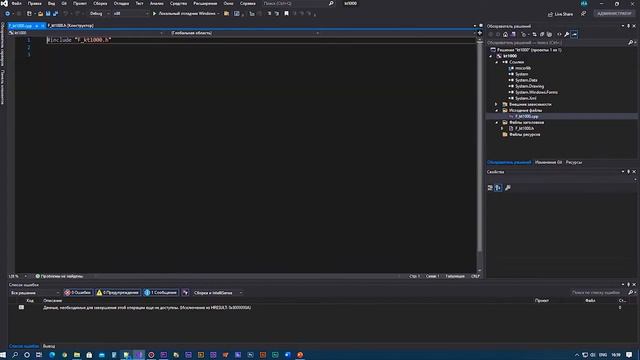This screenshot has height=360, width=640.
Task: Open Microsoft Edge from the taskbar
Action: [x=52, y=355]
